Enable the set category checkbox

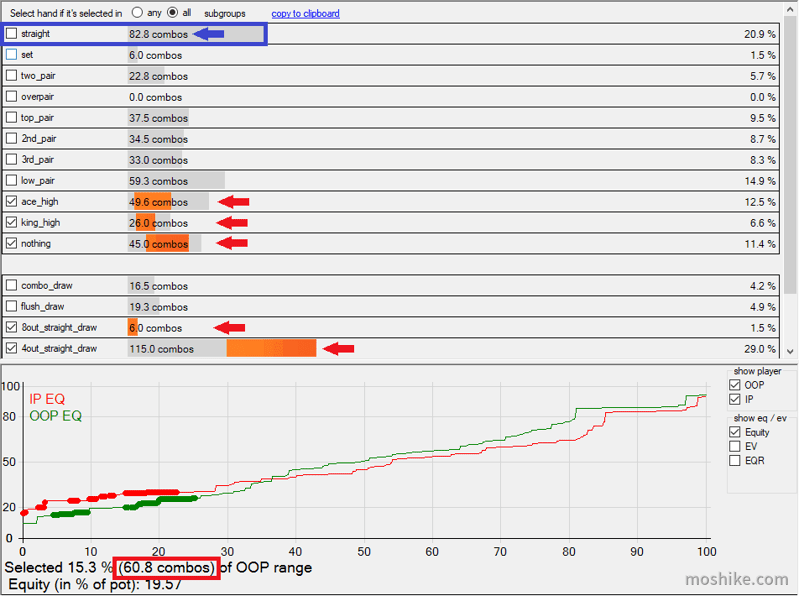11,55
